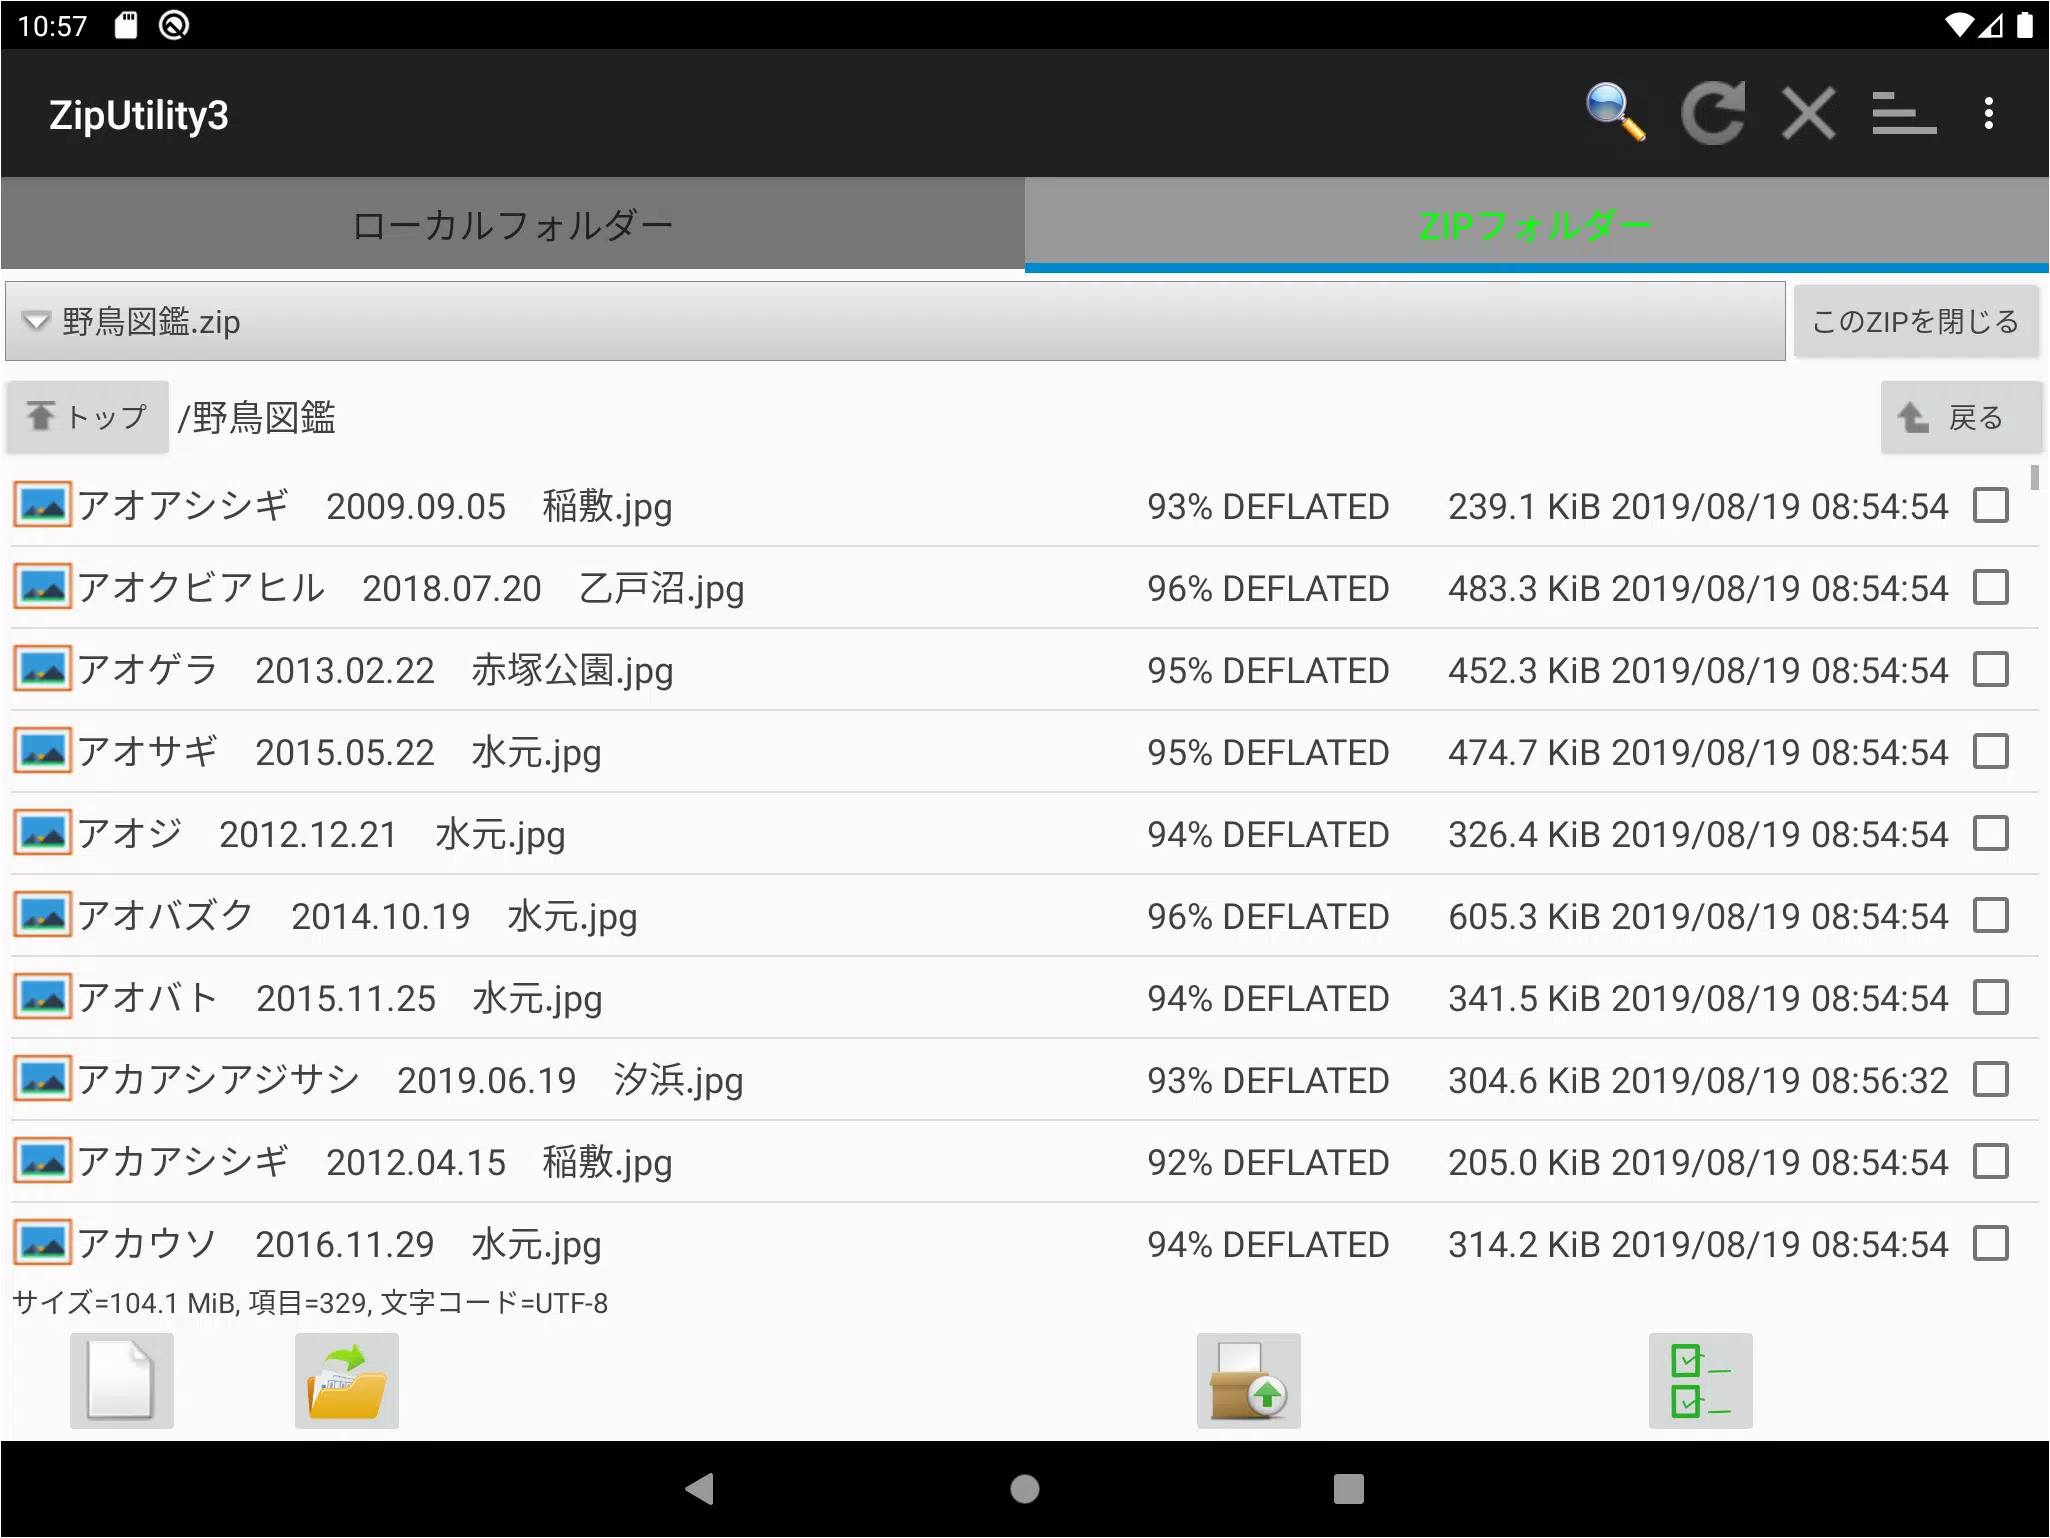
Task: Click the このZIPを閉じる button
Action: pos(1916,322)
